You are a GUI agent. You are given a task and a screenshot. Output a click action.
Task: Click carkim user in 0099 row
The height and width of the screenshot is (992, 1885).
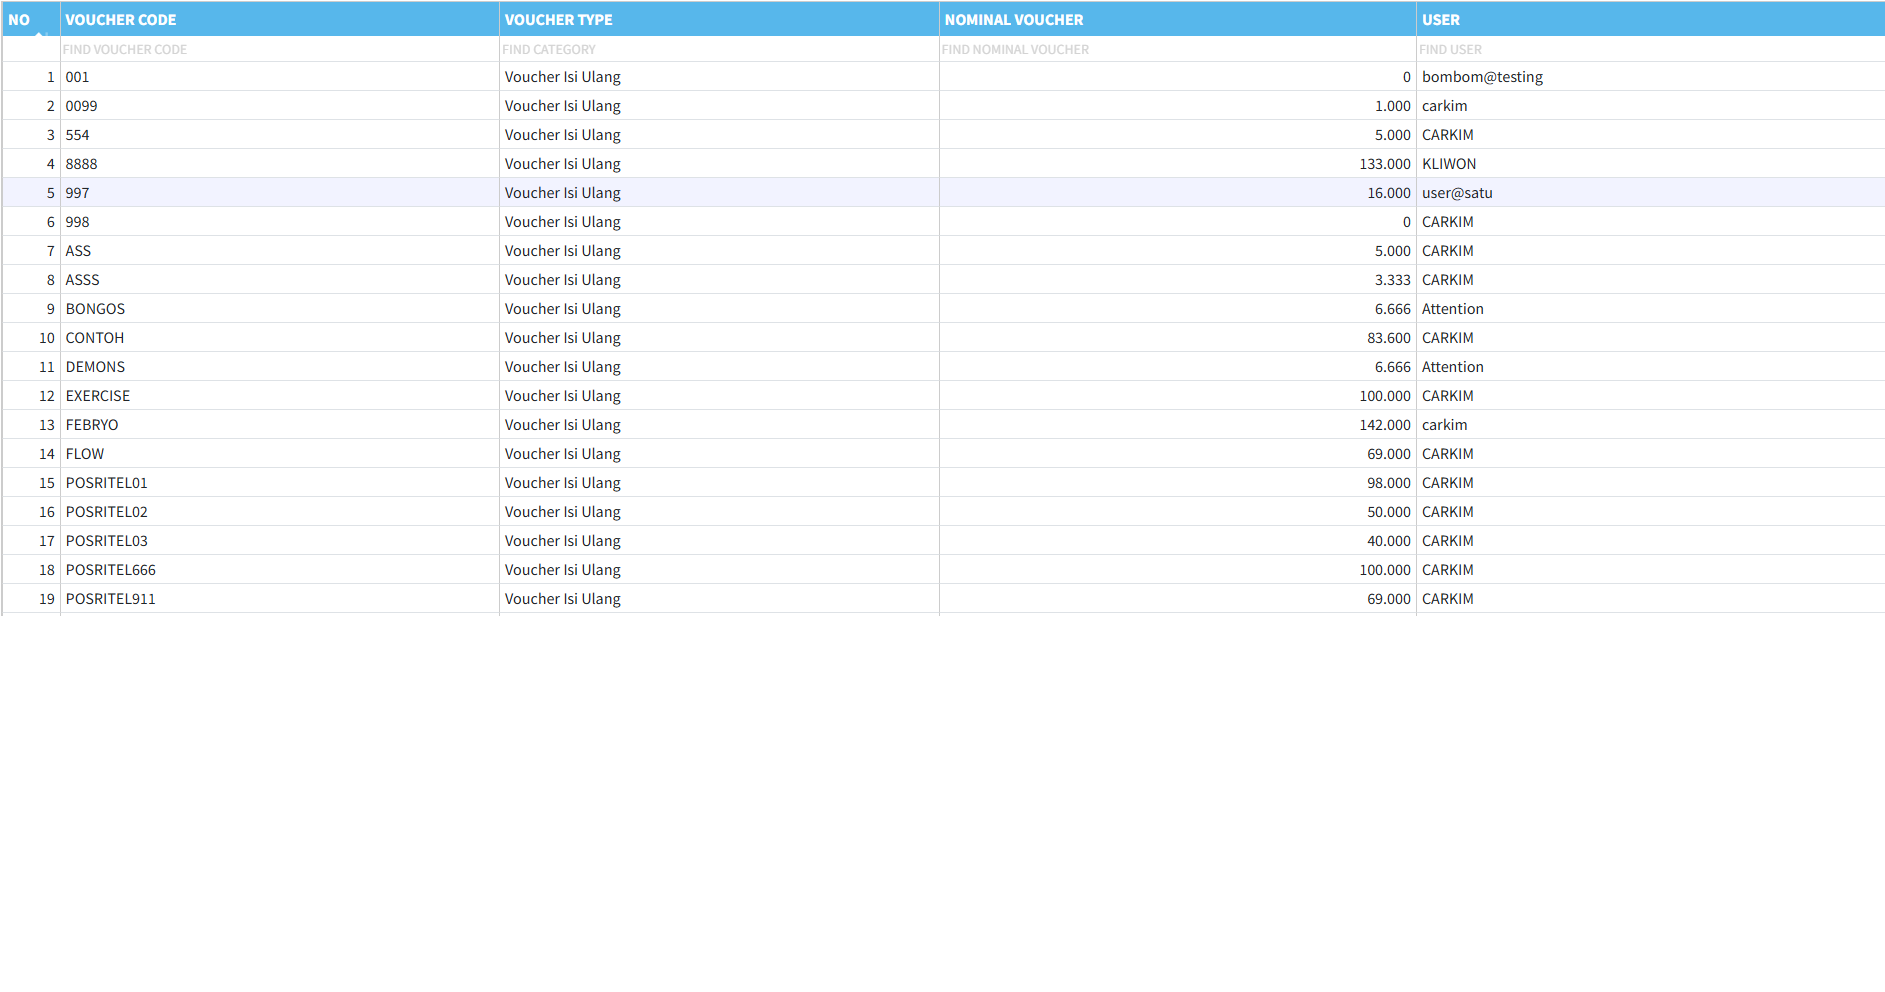tap(1445, 106)
